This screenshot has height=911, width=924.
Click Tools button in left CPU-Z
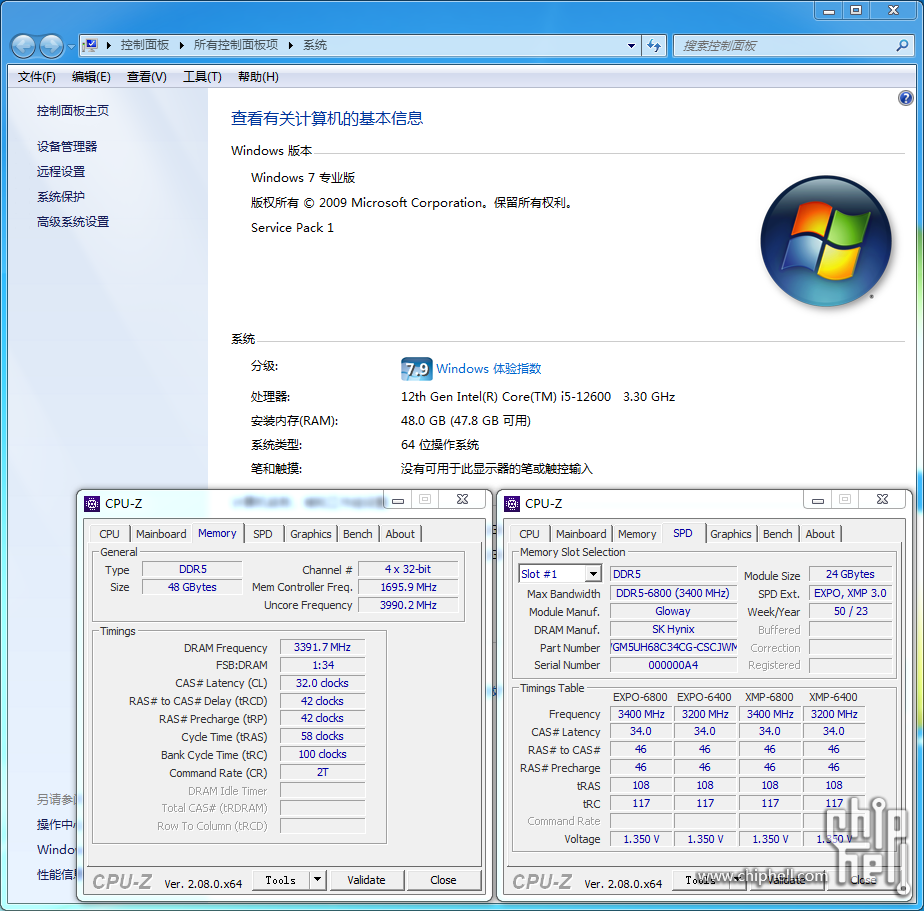(x=281, y=880)
